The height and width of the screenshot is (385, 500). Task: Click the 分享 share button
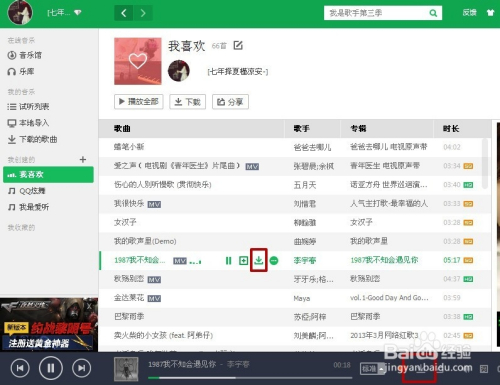point(230,102)
